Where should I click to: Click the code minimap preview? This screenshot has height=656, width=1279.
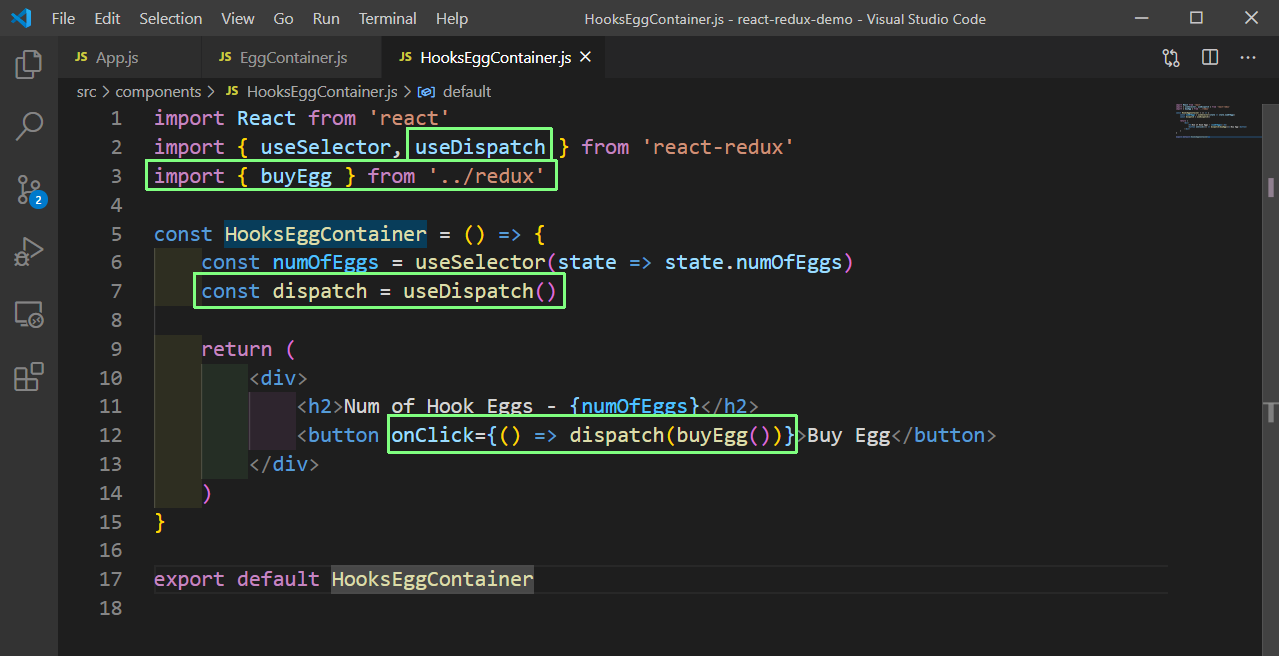1218,119
